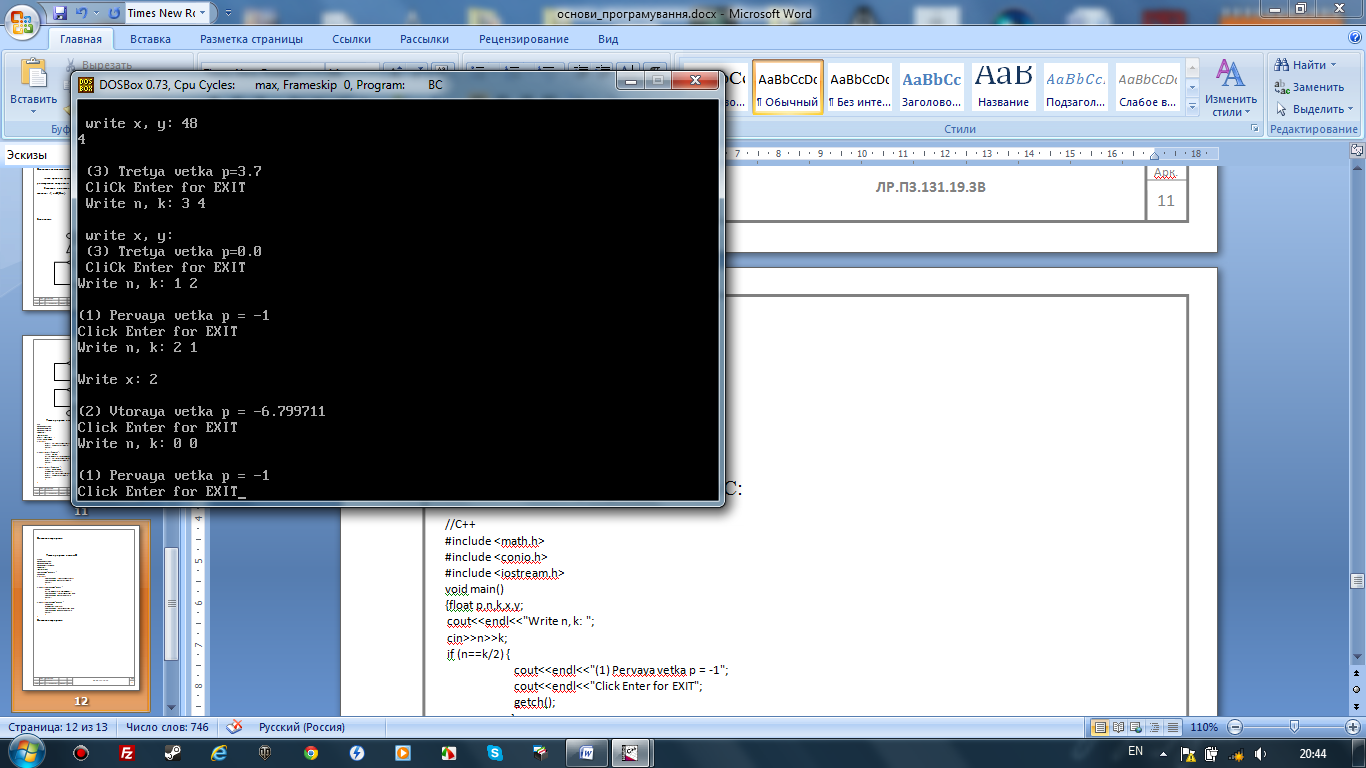Open word count Число слов: 746
Viewport: 1366px width, 768px height.
click(x=165, y=727)
